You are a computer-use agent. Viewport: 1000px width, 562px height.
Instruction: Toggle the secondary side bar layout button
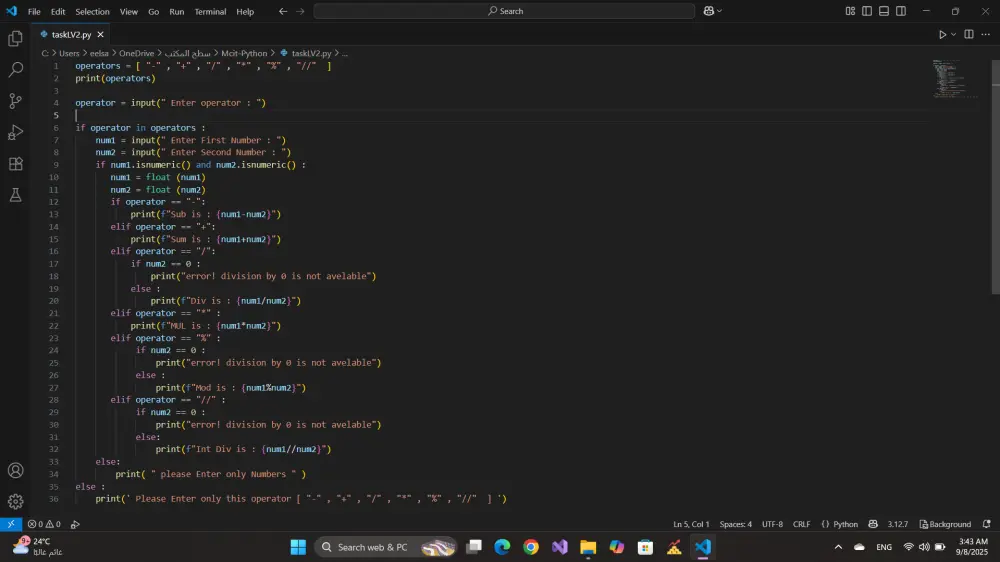point(901,11)
